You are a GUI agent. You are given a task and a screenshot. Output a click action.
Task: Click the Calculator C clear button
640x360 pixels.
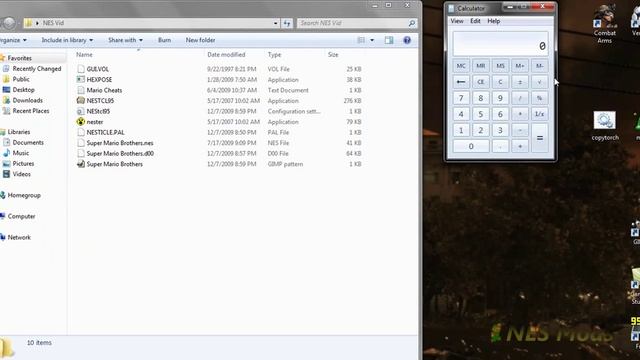click(x=500, y=82)
